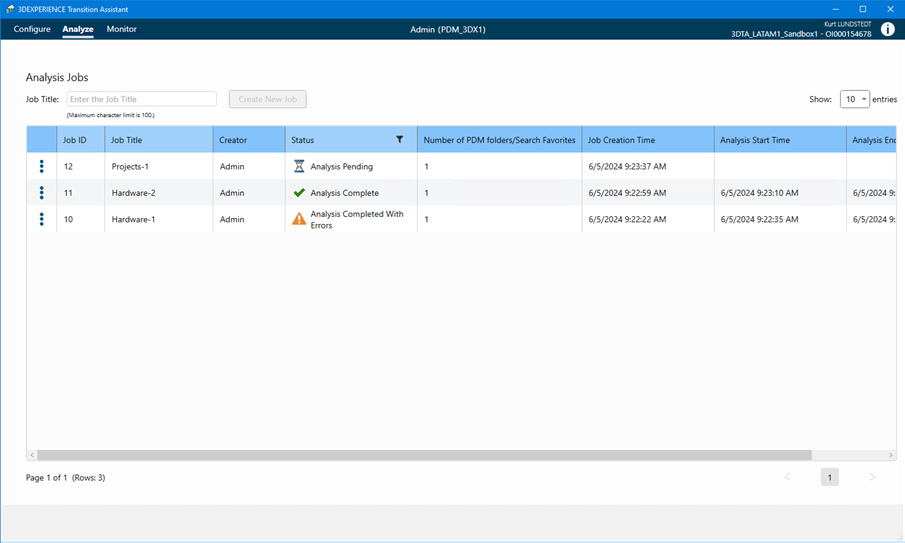Select the Analyze tab
Image resolution: width=905 pixels, height=543 pixels.
point(78,29)
